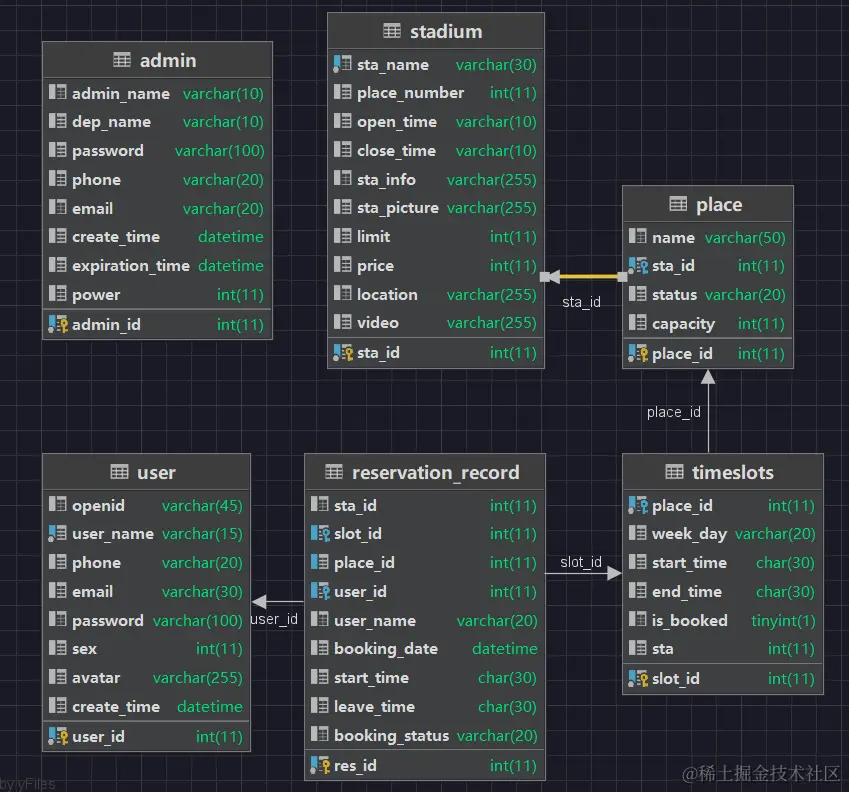849x792 pixels.
Task: Select the video column in stadium
Action: 436,323
